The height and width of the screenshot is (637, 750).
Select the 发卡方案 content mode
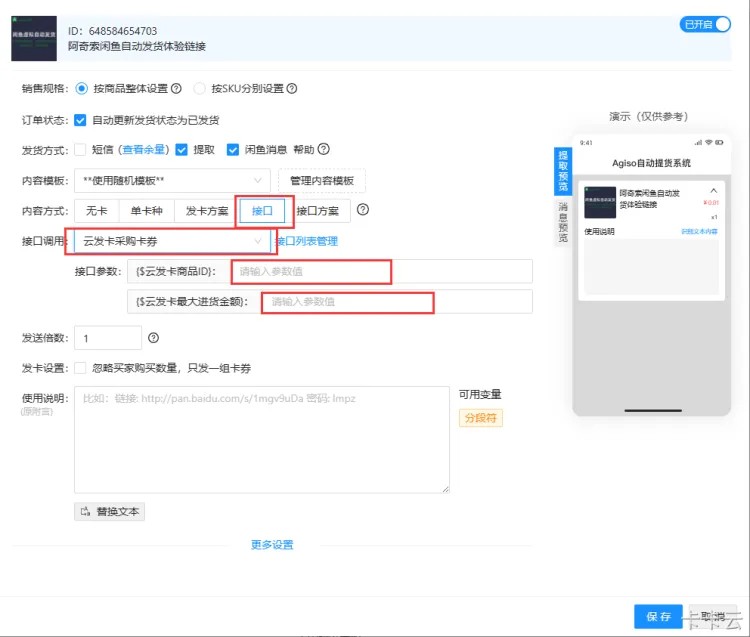point(207,211)
